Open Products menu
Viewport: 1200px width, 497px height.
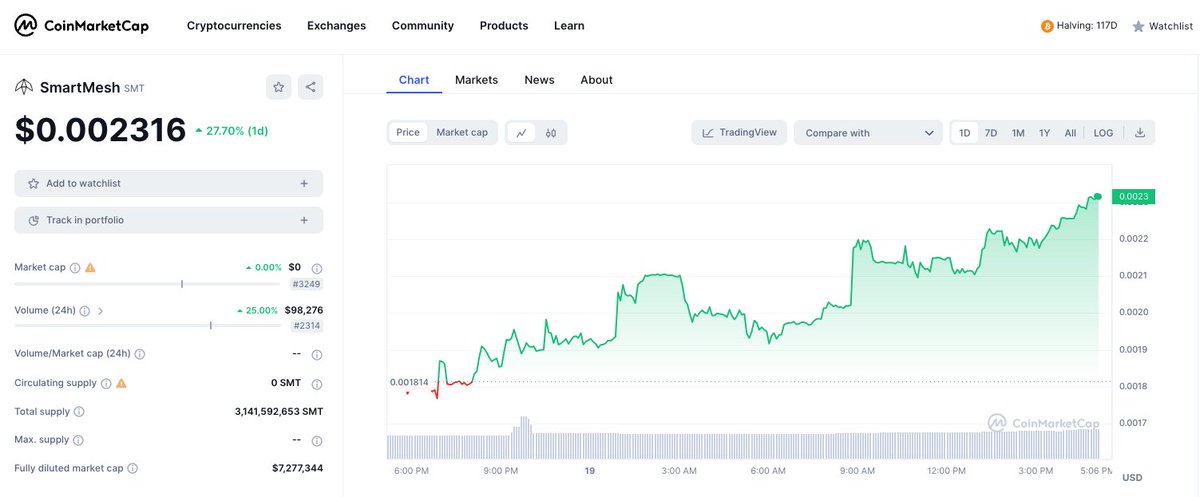[x=504, y=26]
